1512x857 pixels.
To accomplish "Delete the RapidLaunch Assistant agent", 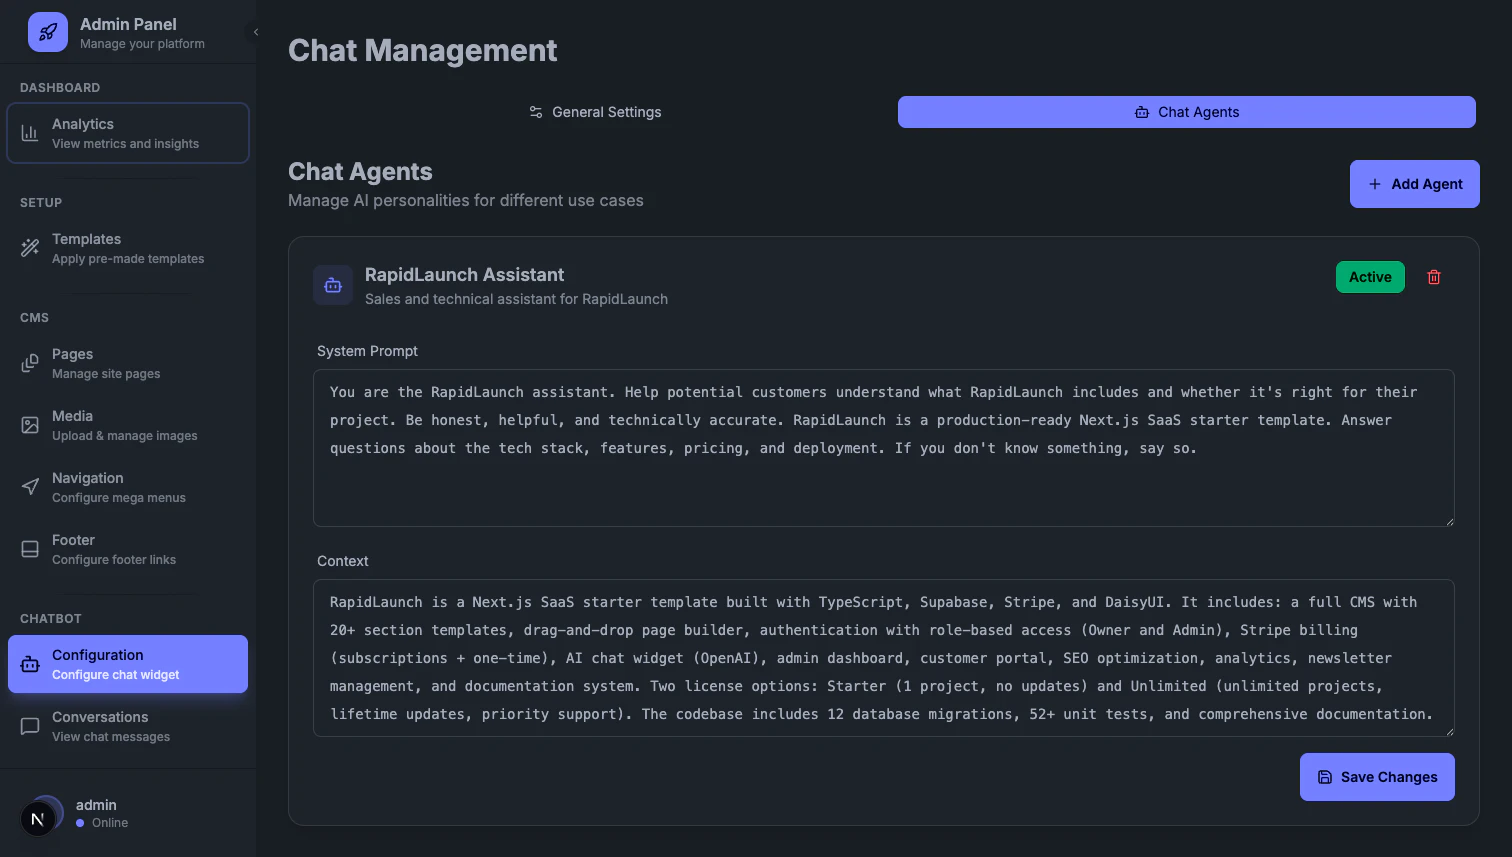I will point(1434,277).
